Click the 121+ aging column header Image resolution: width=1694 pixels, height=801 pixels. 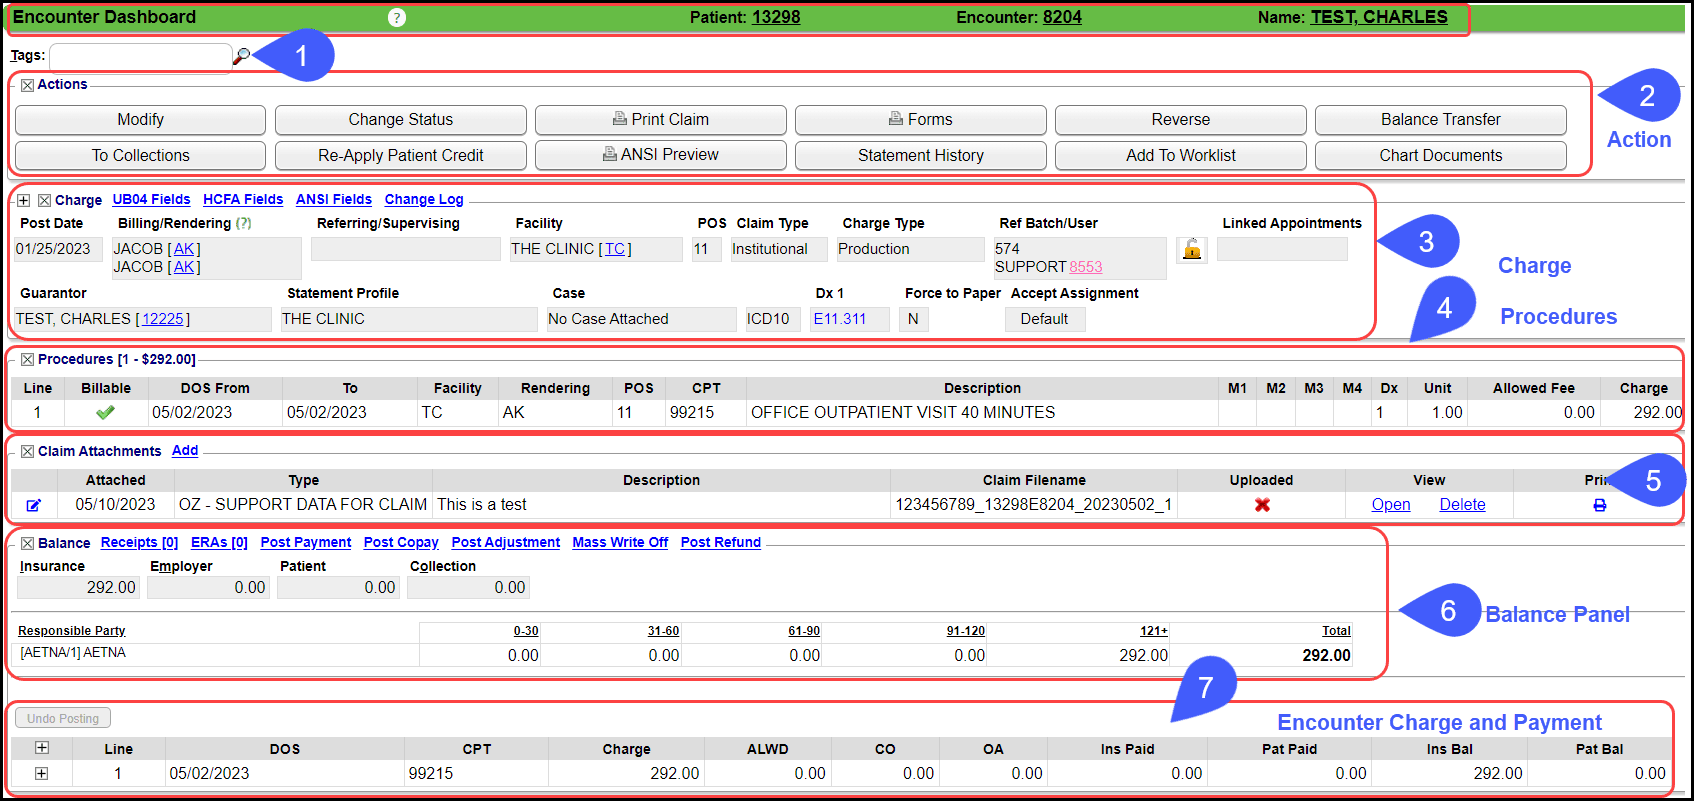point(1154,631)
